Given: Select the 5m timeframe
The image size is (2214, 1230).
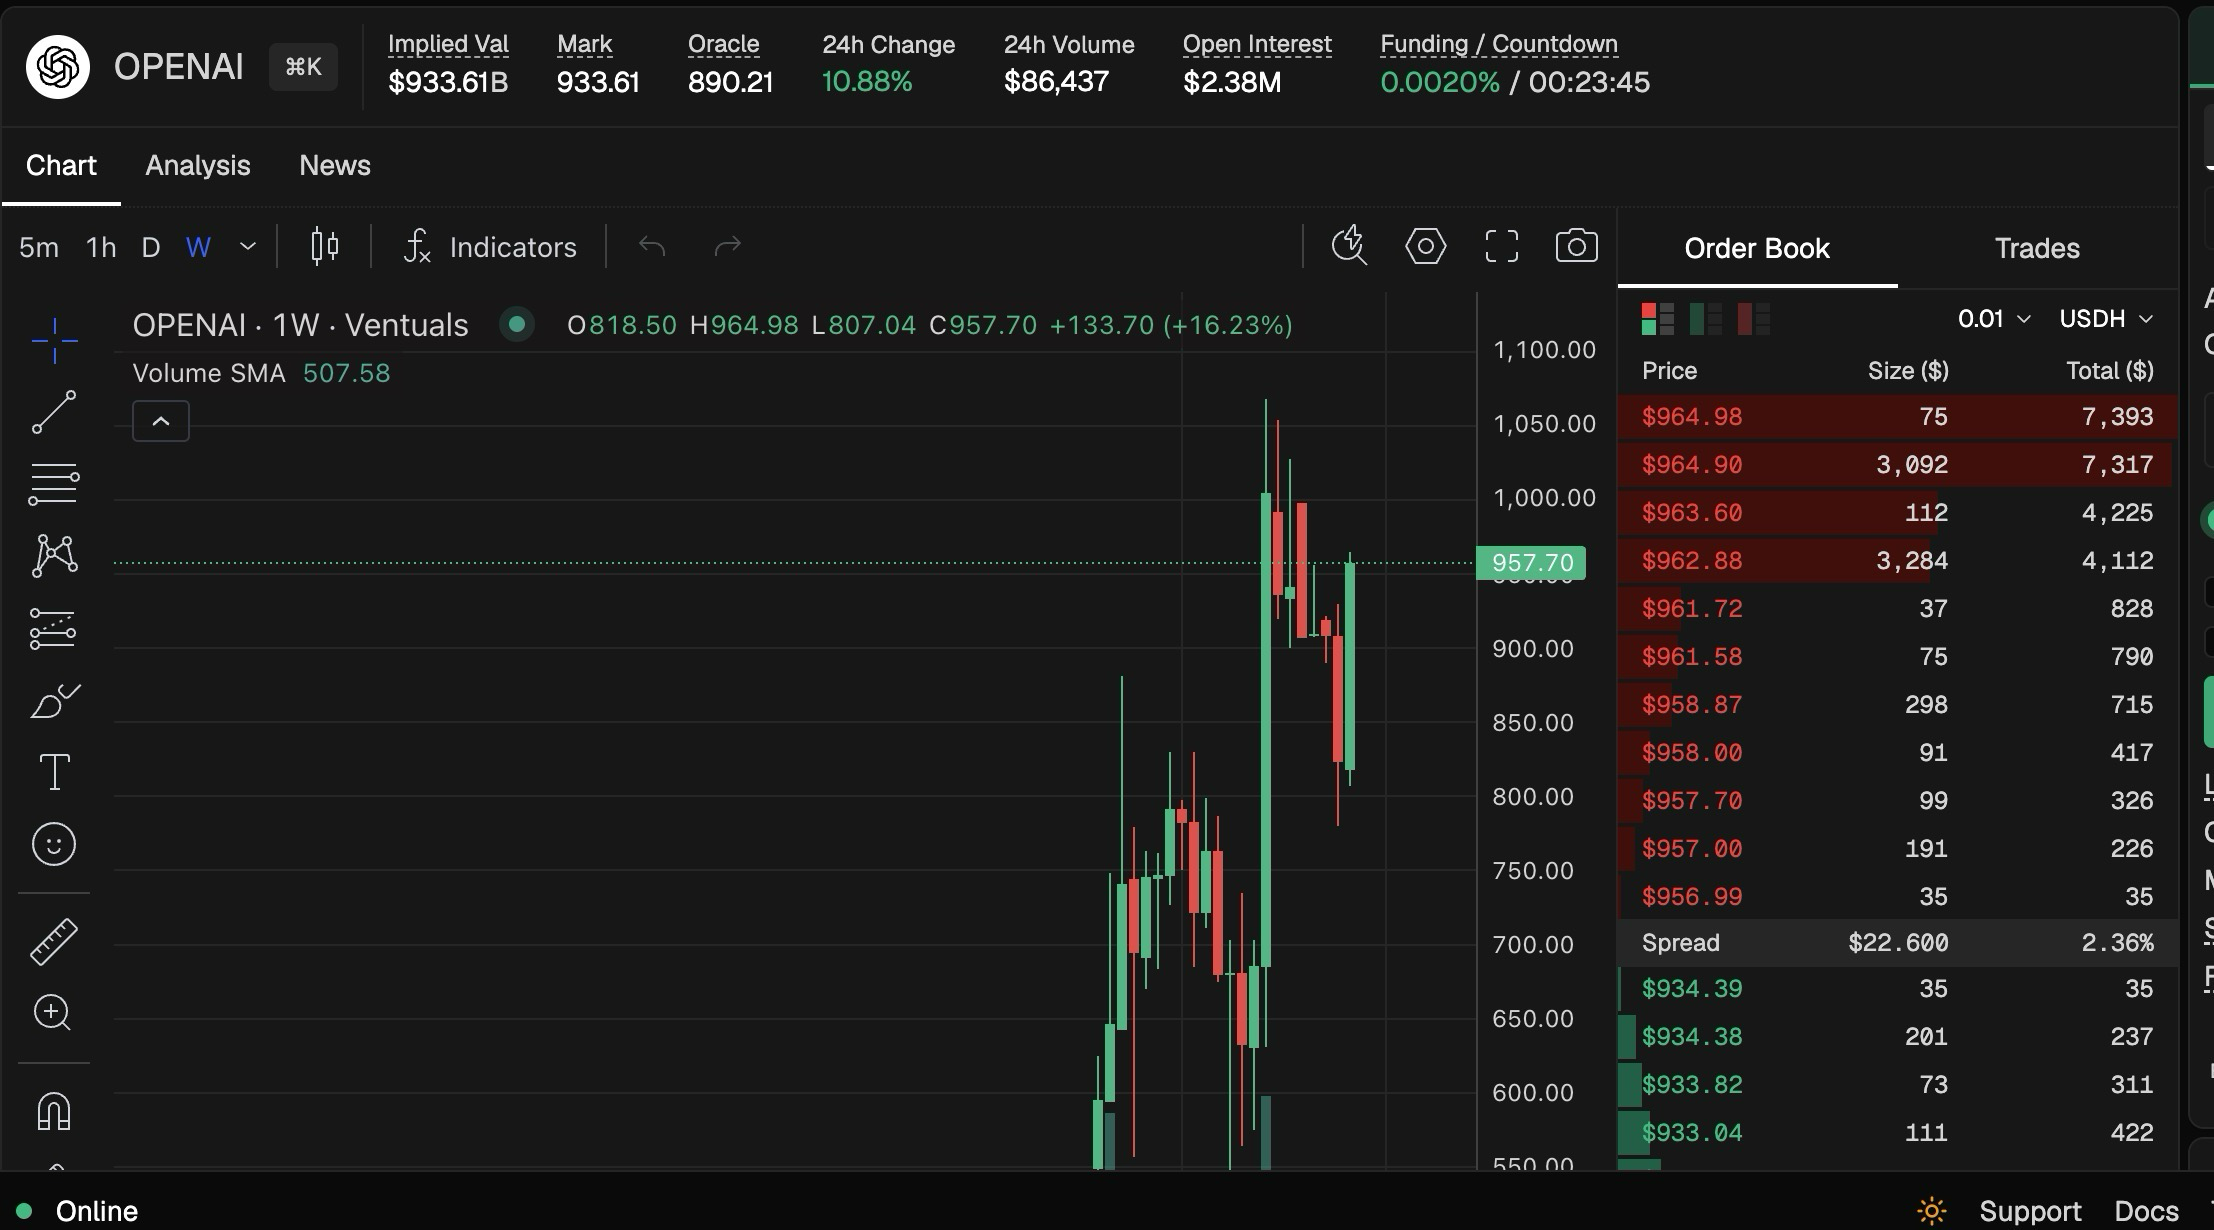Looking at the screenshot, I should [39, 247].
